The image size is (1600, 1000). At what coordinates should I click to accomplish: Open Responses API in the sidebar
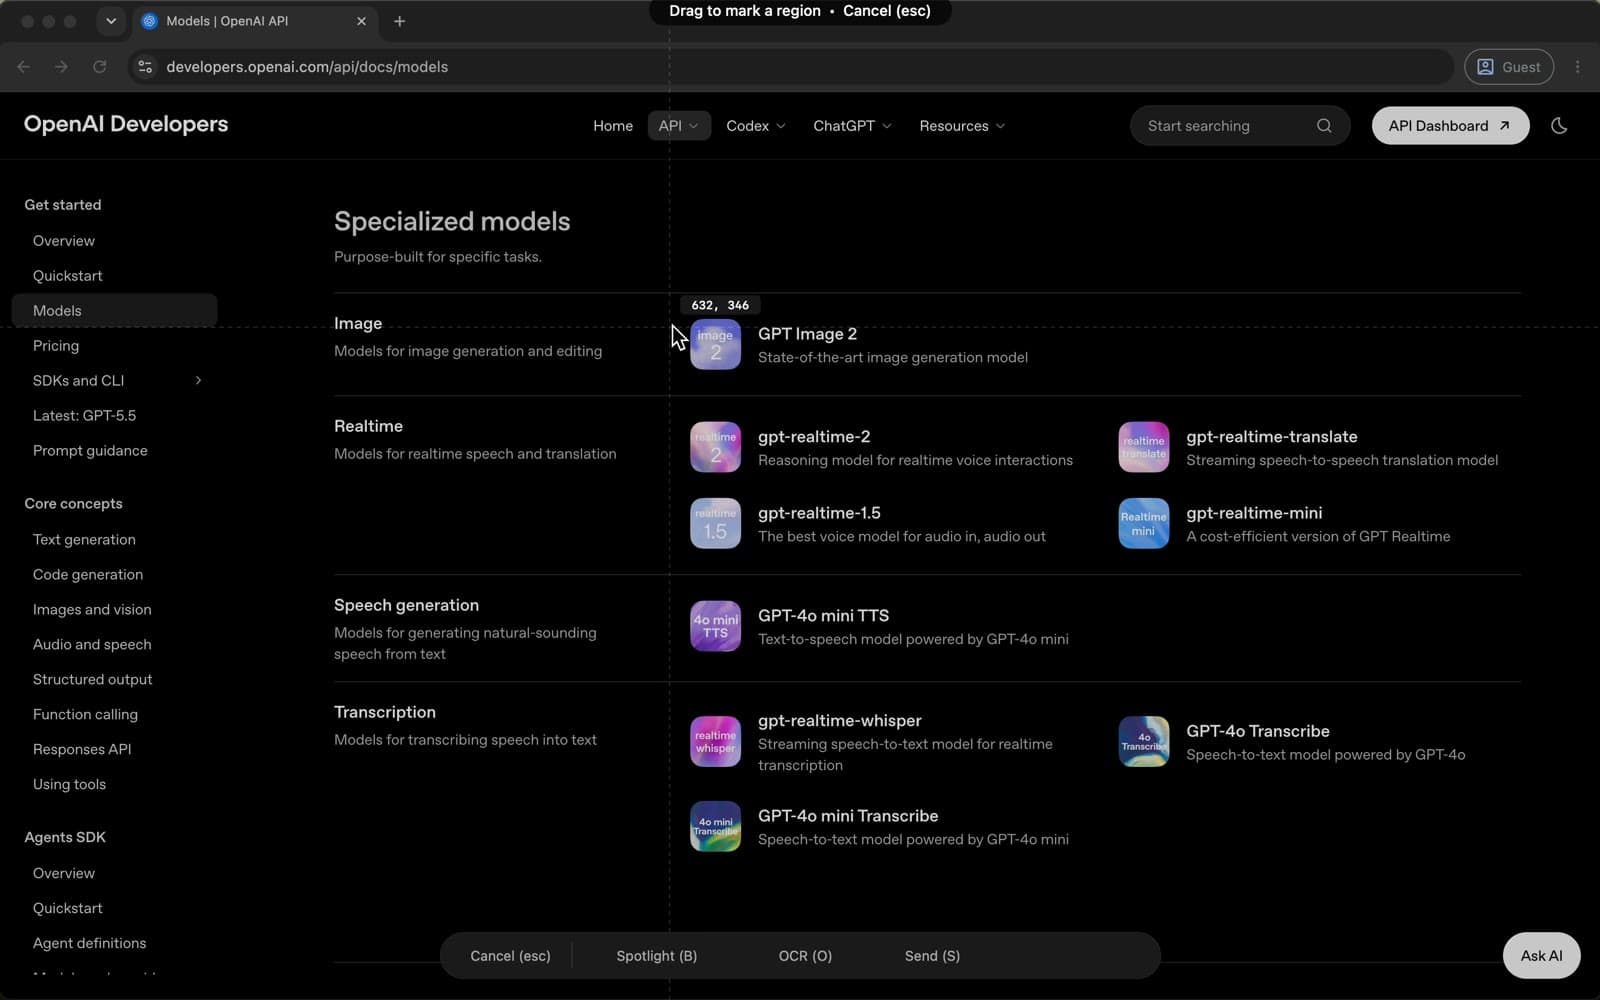point(82,750)
